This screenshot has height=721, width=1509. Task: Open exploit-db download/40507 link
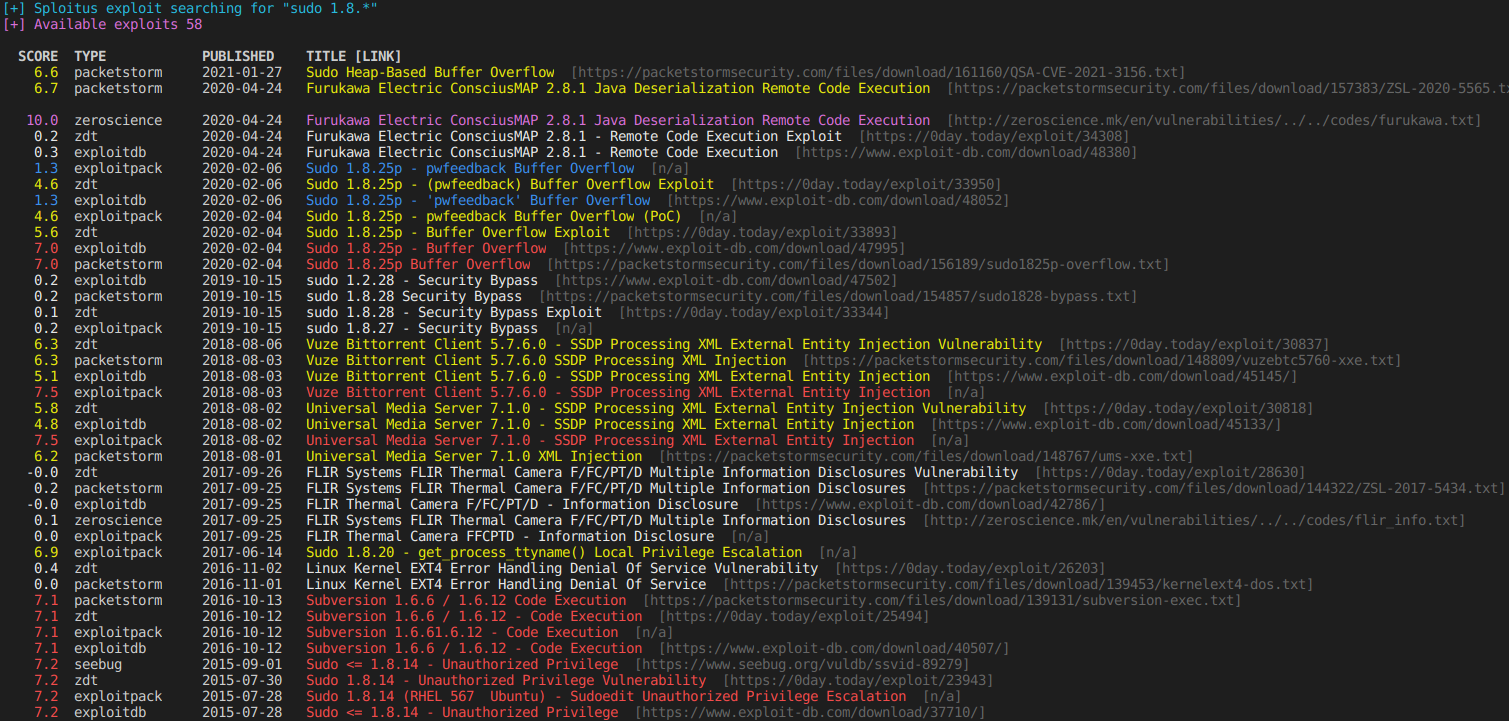click(x=834, y=648)
